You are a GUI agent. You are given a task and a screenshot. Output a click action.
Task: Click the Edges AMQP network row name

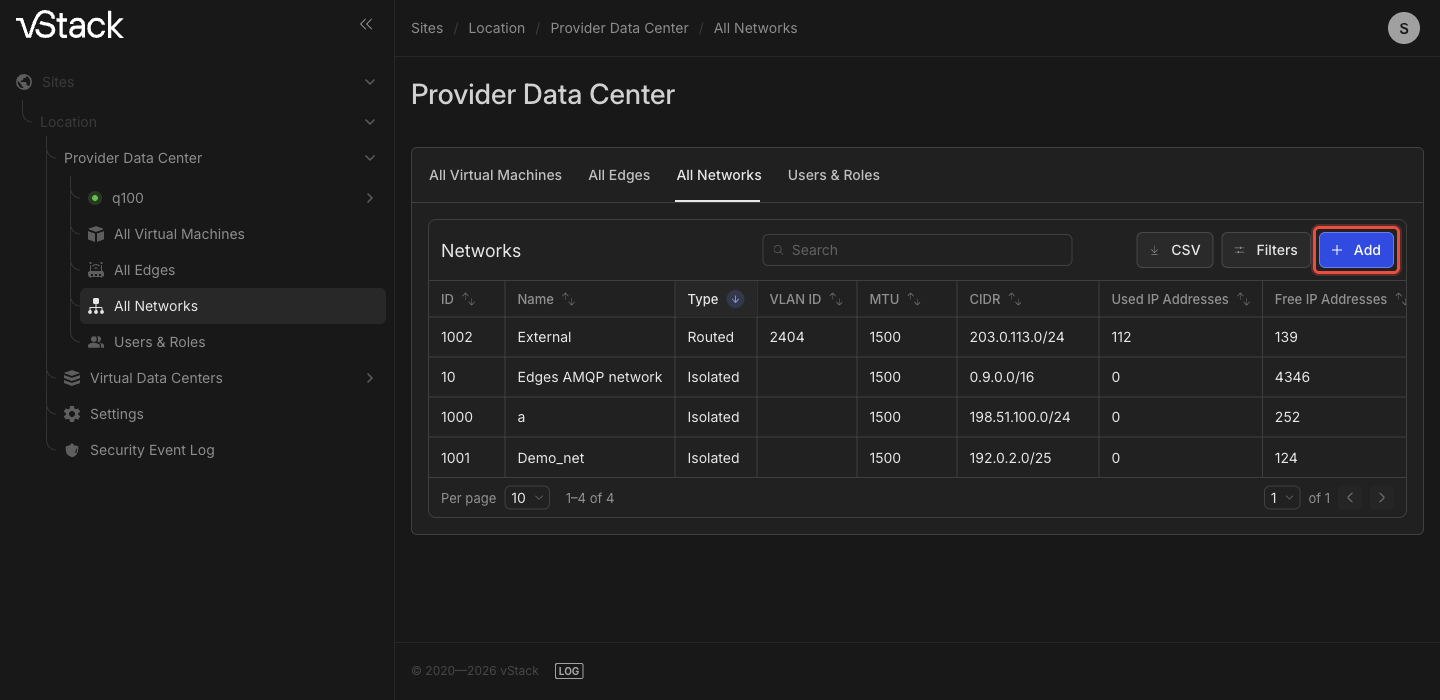(x=590, y=377)
